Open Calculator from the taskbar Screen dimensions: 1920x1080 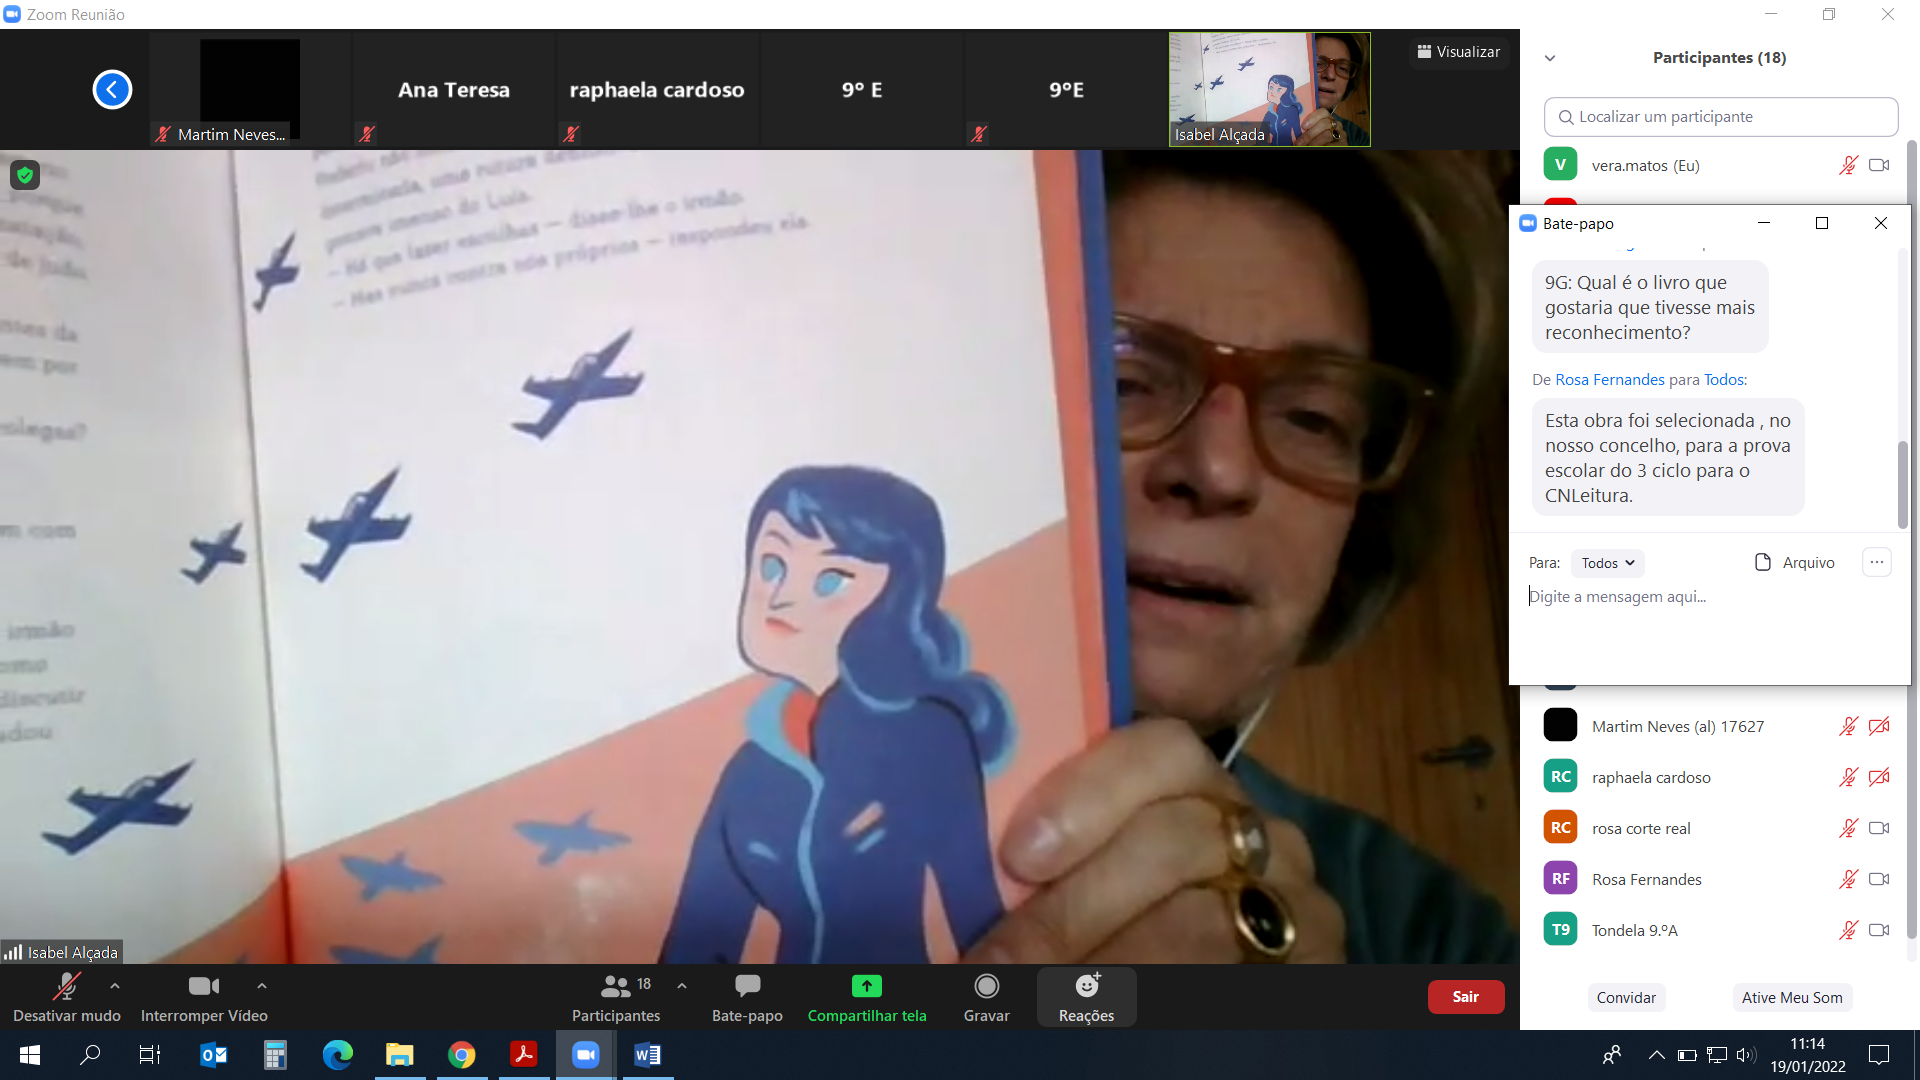(x=275, y=1055)
